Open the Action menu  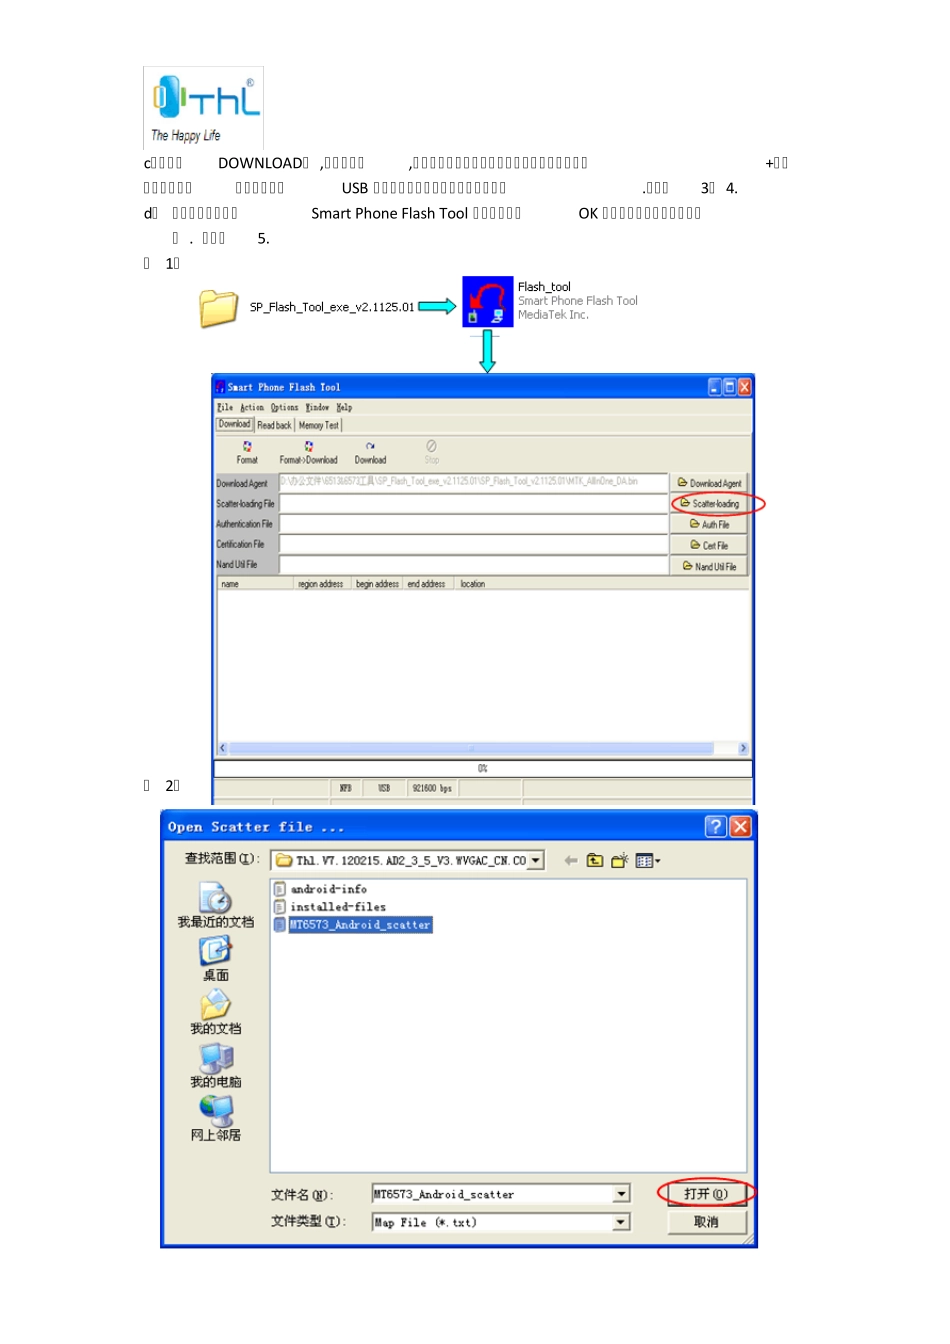[x=252, y=407]
